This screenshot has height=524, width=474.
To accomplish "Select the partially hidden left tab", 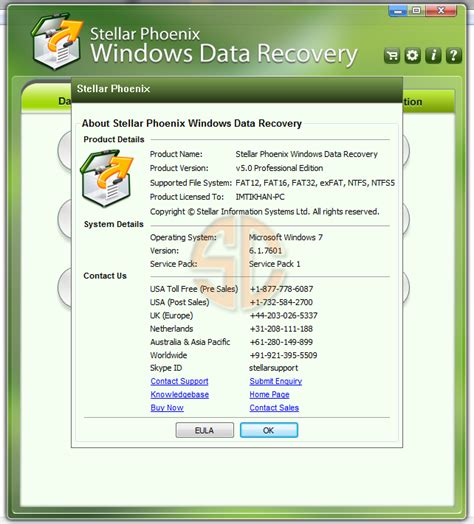I will pos(47,98).
